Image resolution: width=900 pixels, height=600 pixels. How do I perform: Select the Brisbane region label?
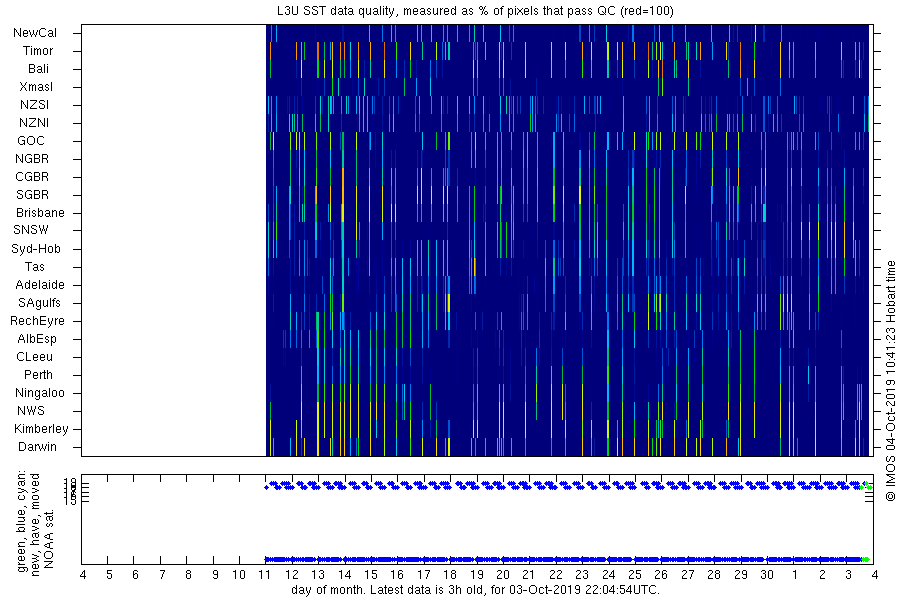(x=40, y=212)
